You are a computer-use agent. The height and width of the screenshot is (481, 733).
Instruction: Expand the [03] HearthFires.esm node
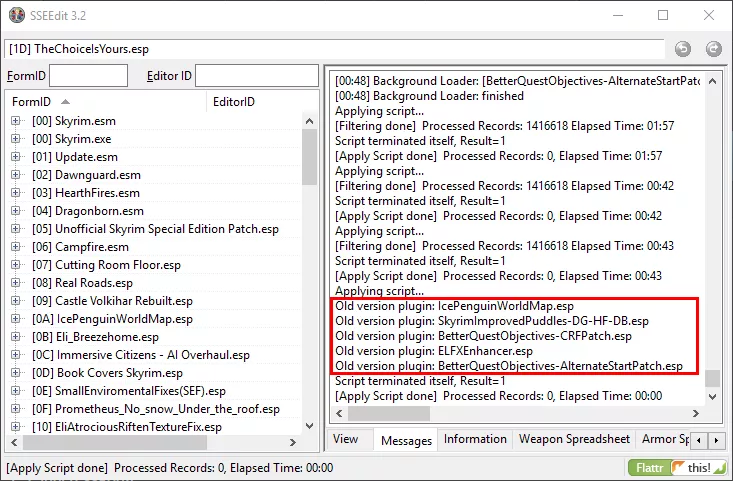click(15, 193)
